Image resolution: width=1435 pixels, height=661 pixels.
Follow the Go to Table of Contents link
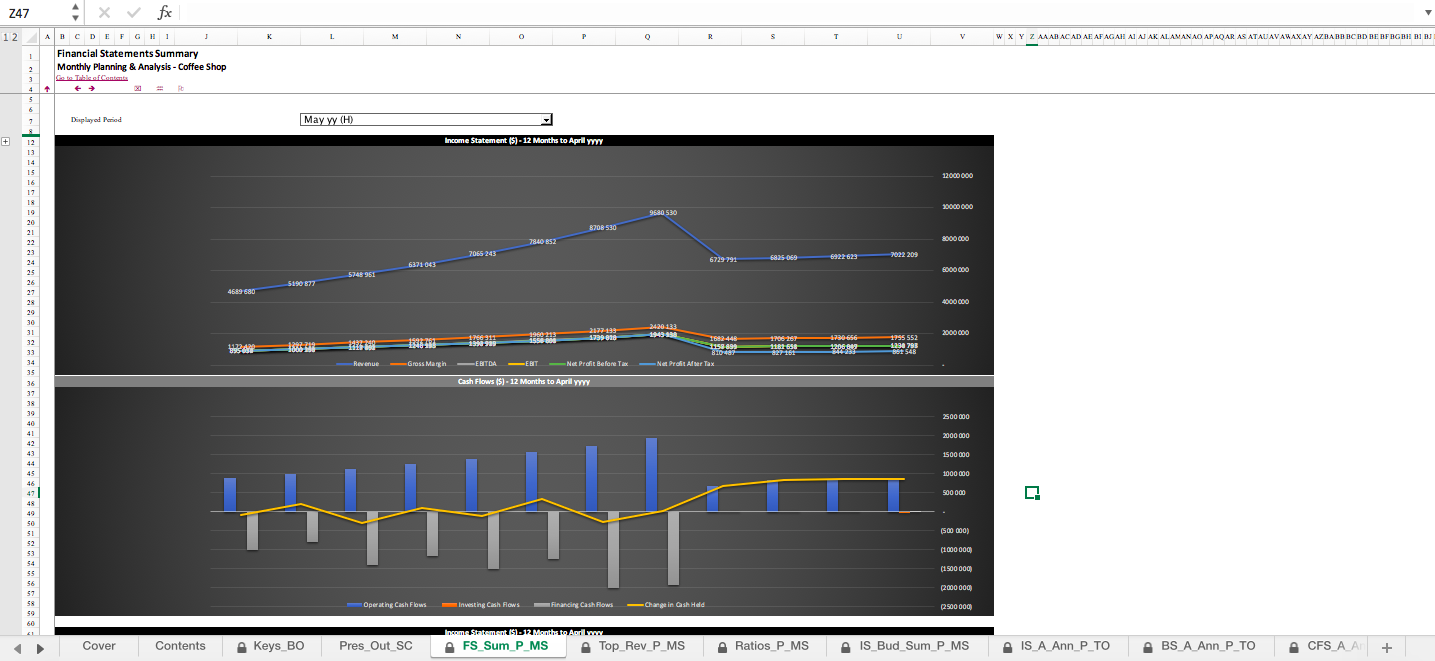point(92,78)
